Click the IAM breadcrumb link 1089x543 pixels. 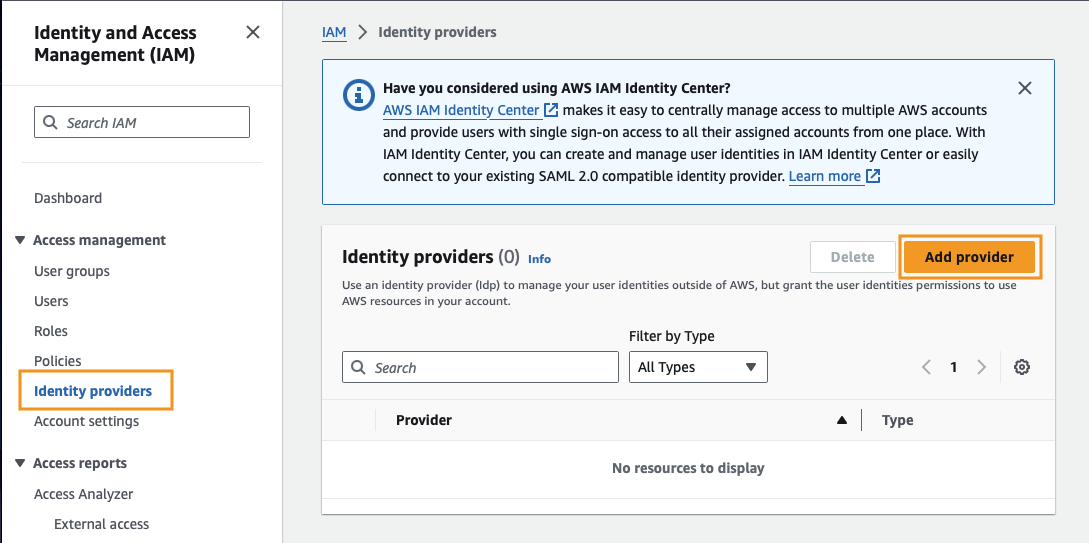click(x=334, y=32)
